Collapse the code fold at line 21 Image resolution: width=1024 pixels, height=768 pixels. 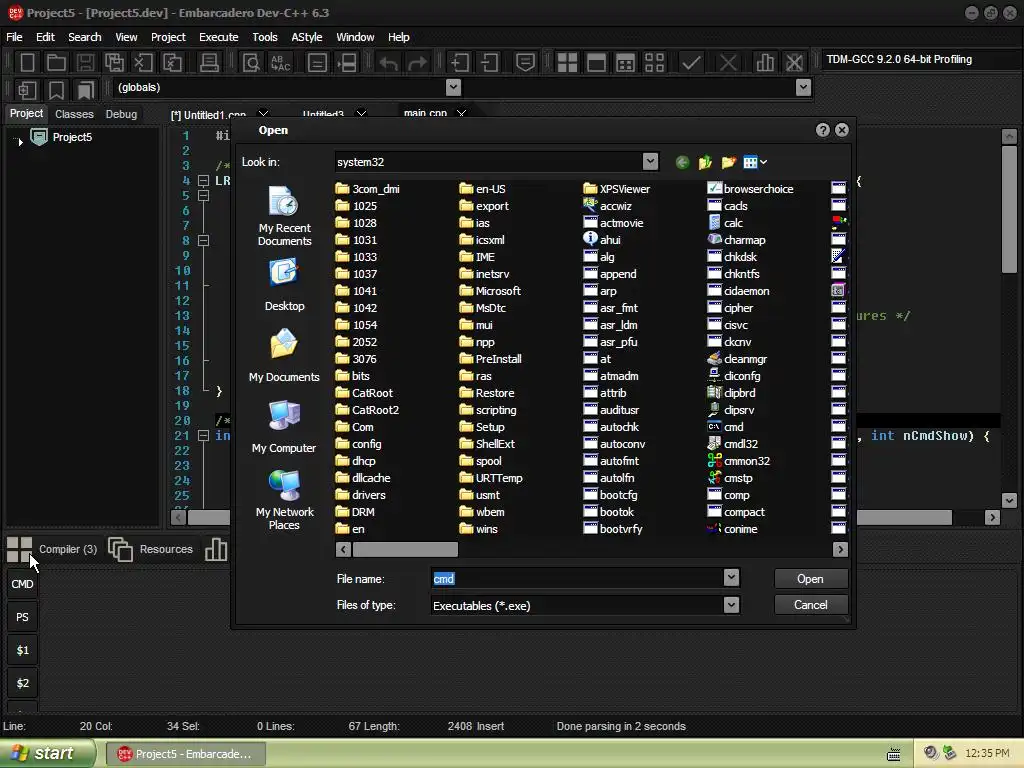[204, 436]
